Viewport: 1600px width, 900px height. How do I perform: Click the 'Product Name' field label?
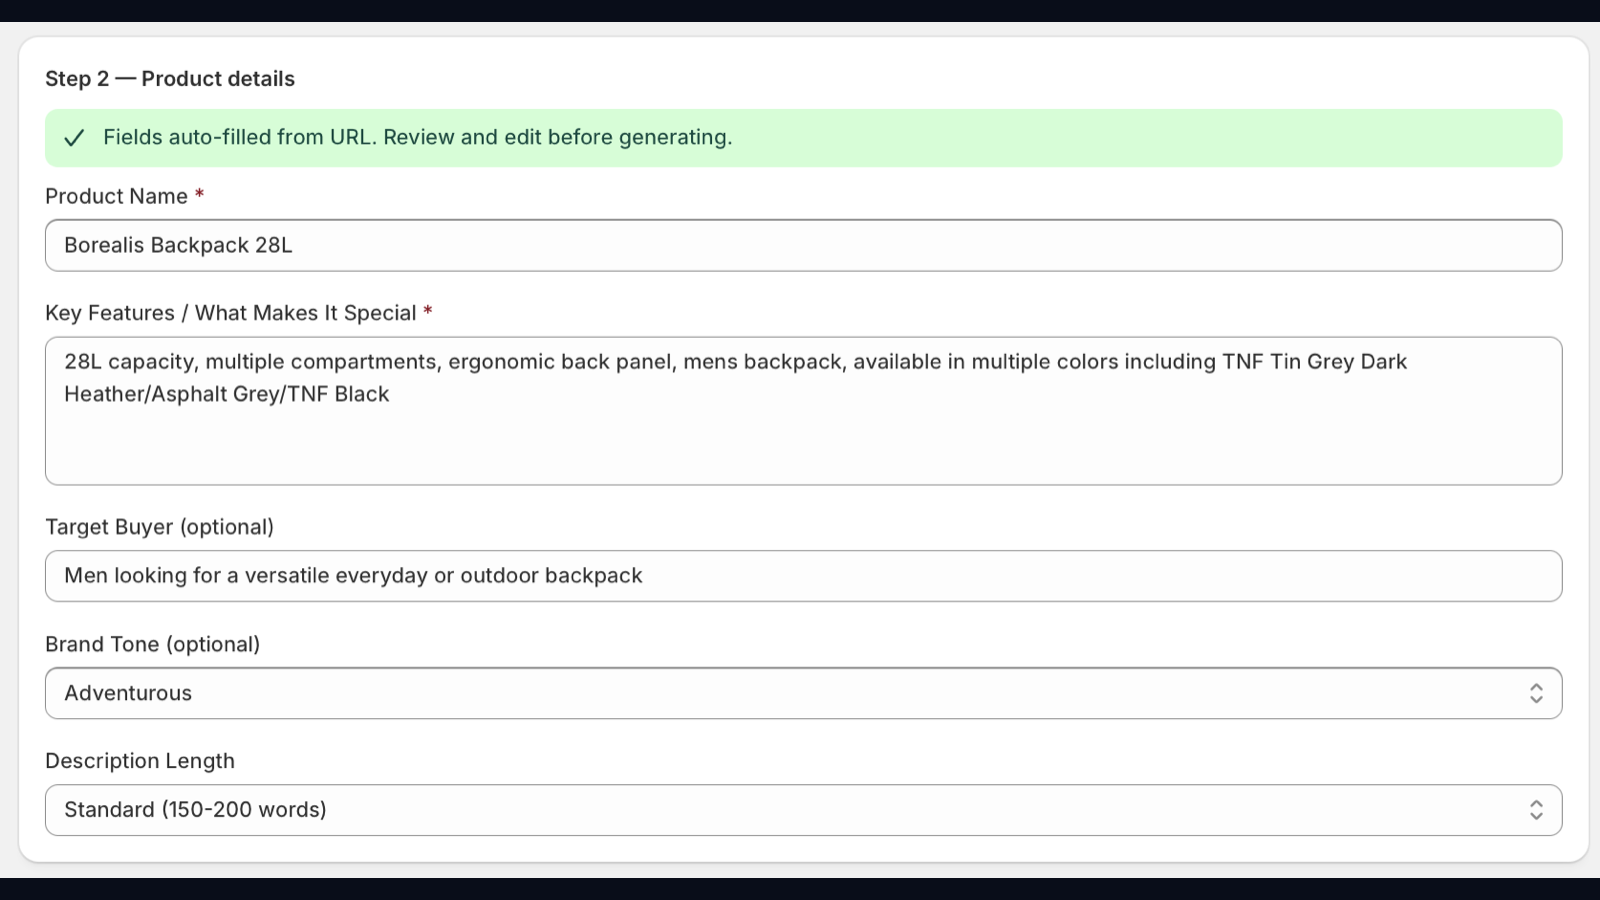click(x=116, y=196)
